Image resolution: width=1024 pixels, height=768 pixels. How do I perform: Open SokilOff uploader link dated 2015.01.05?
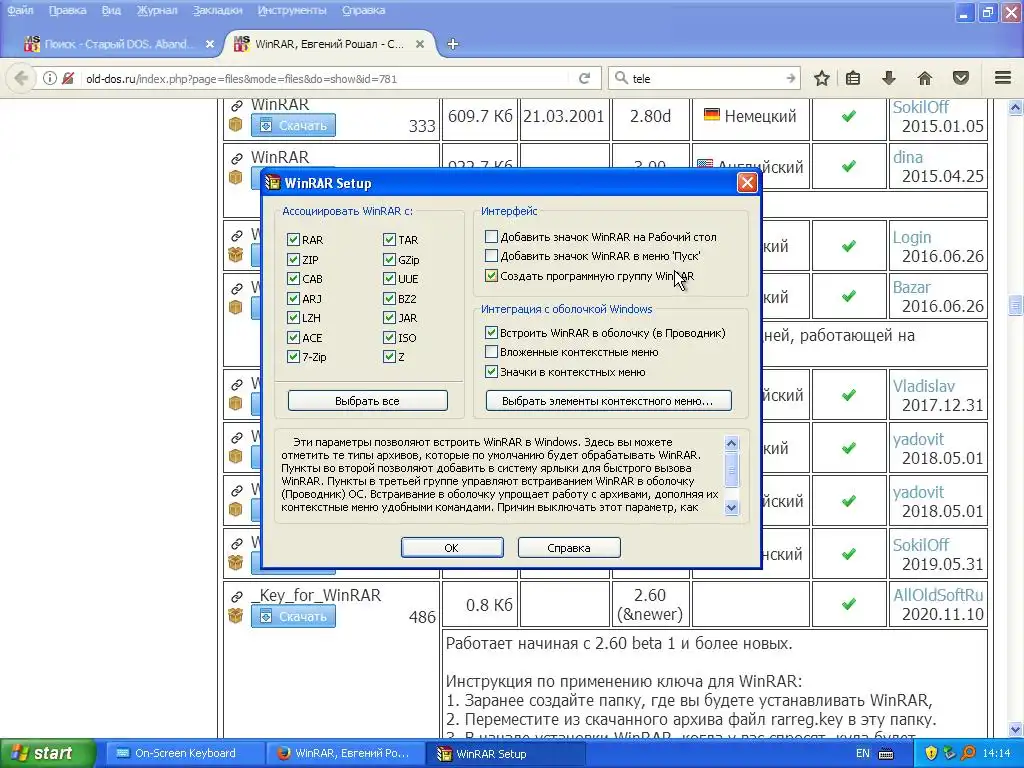[x=920, y=107]
